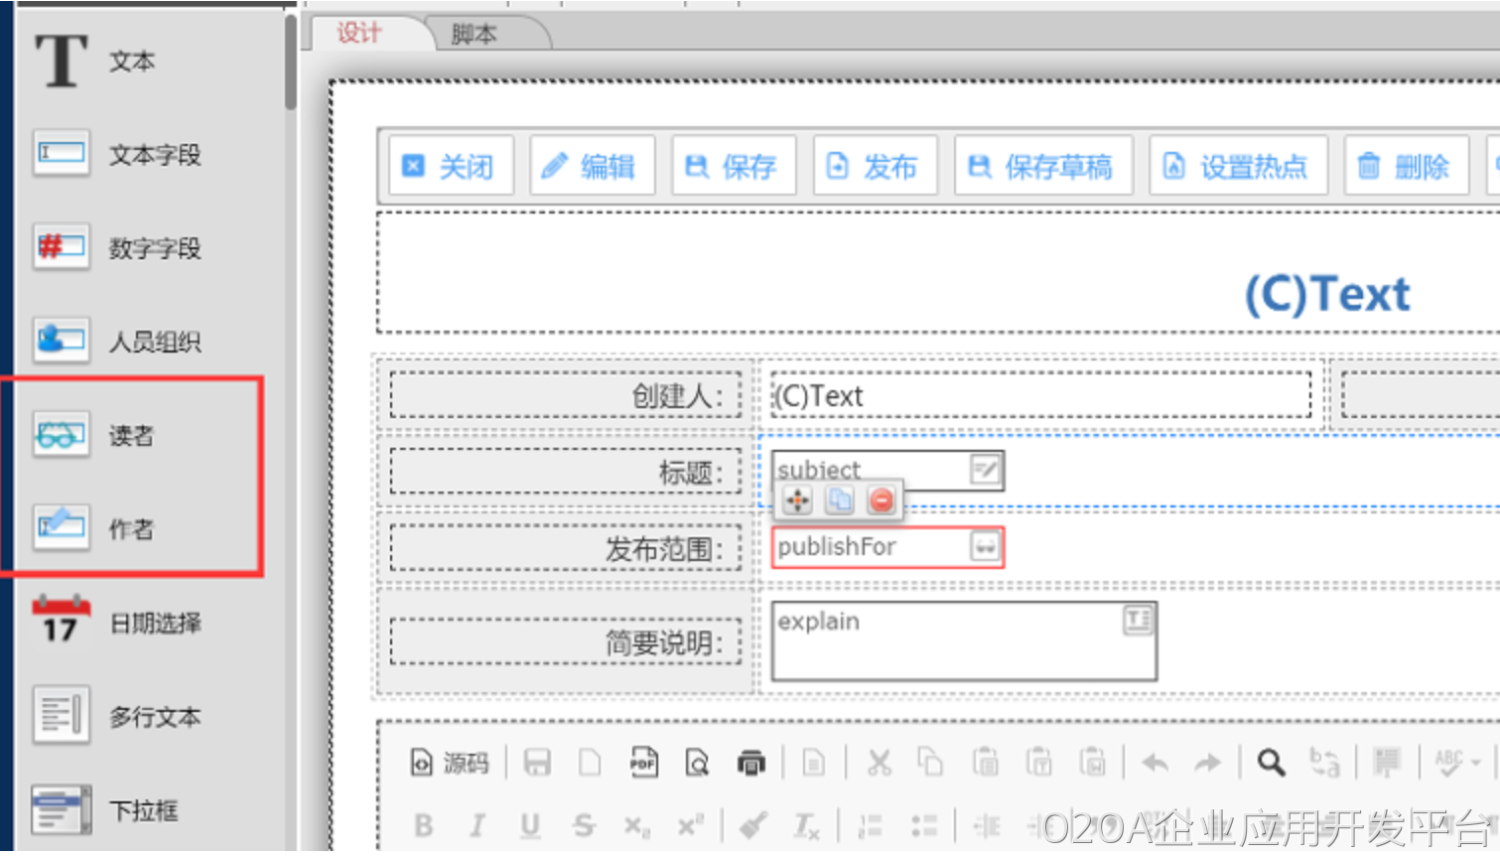Select the 人员组织 person organization component
Screen dimensions: 1500x857
[x=61, y=340]
